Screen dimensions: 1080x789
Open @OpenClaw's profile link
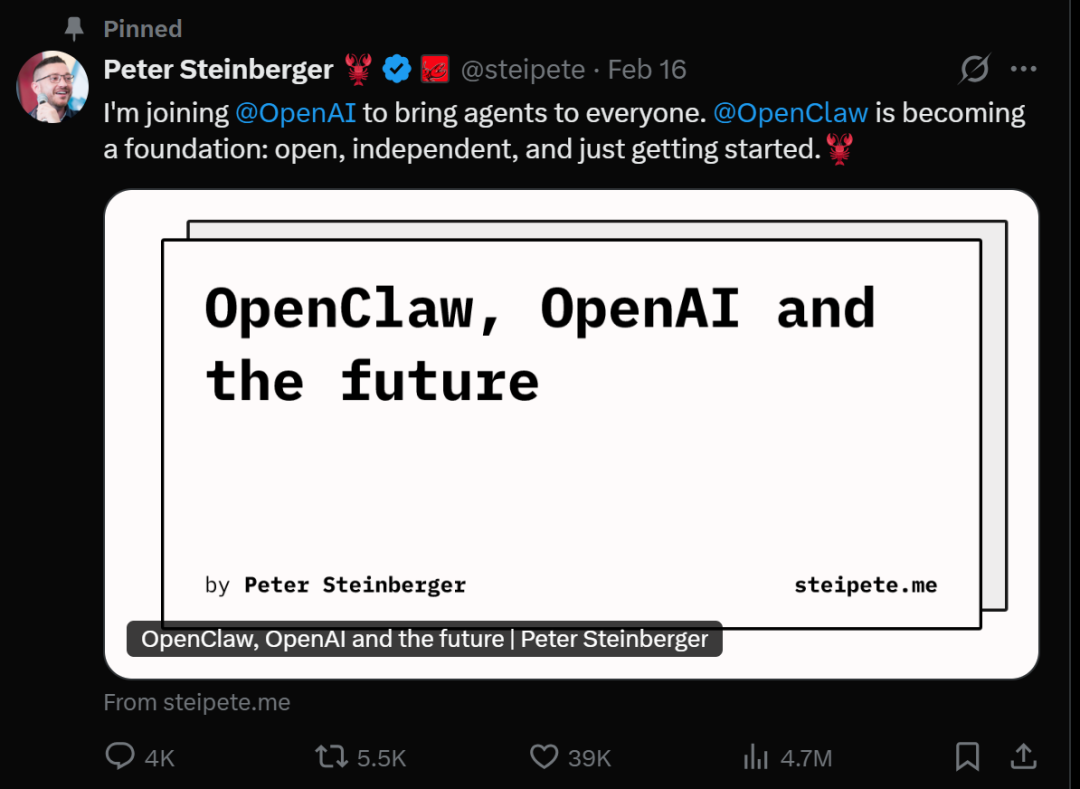(790, 113)
